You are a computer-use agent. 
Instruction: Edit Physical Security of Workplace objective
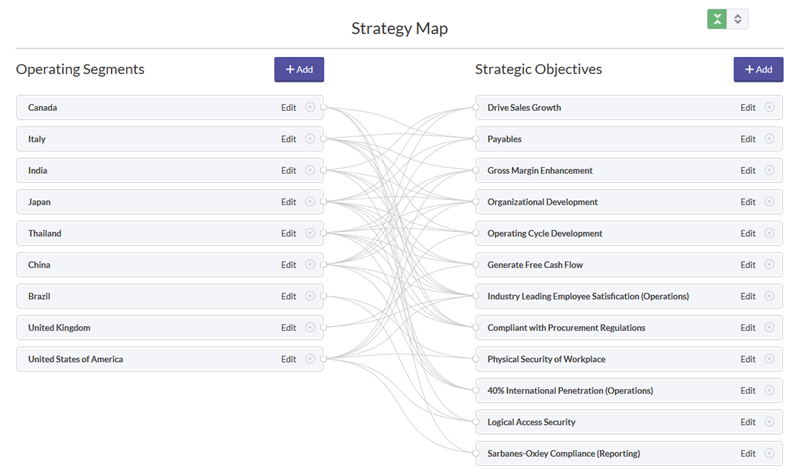[748, 359]
